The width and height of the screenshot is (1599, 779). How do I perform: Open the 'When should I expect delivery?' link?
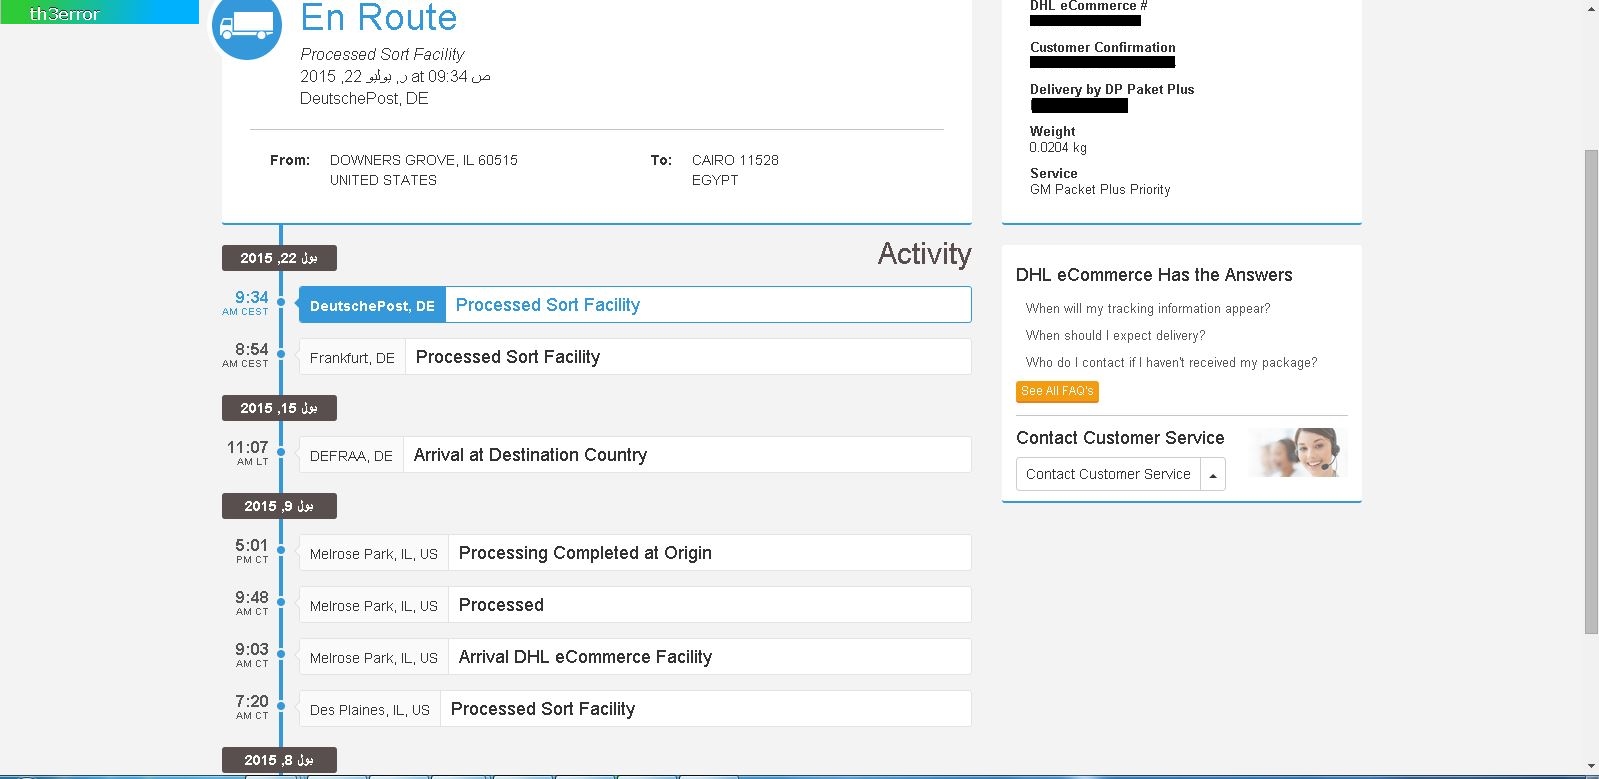coord(1115,336)
